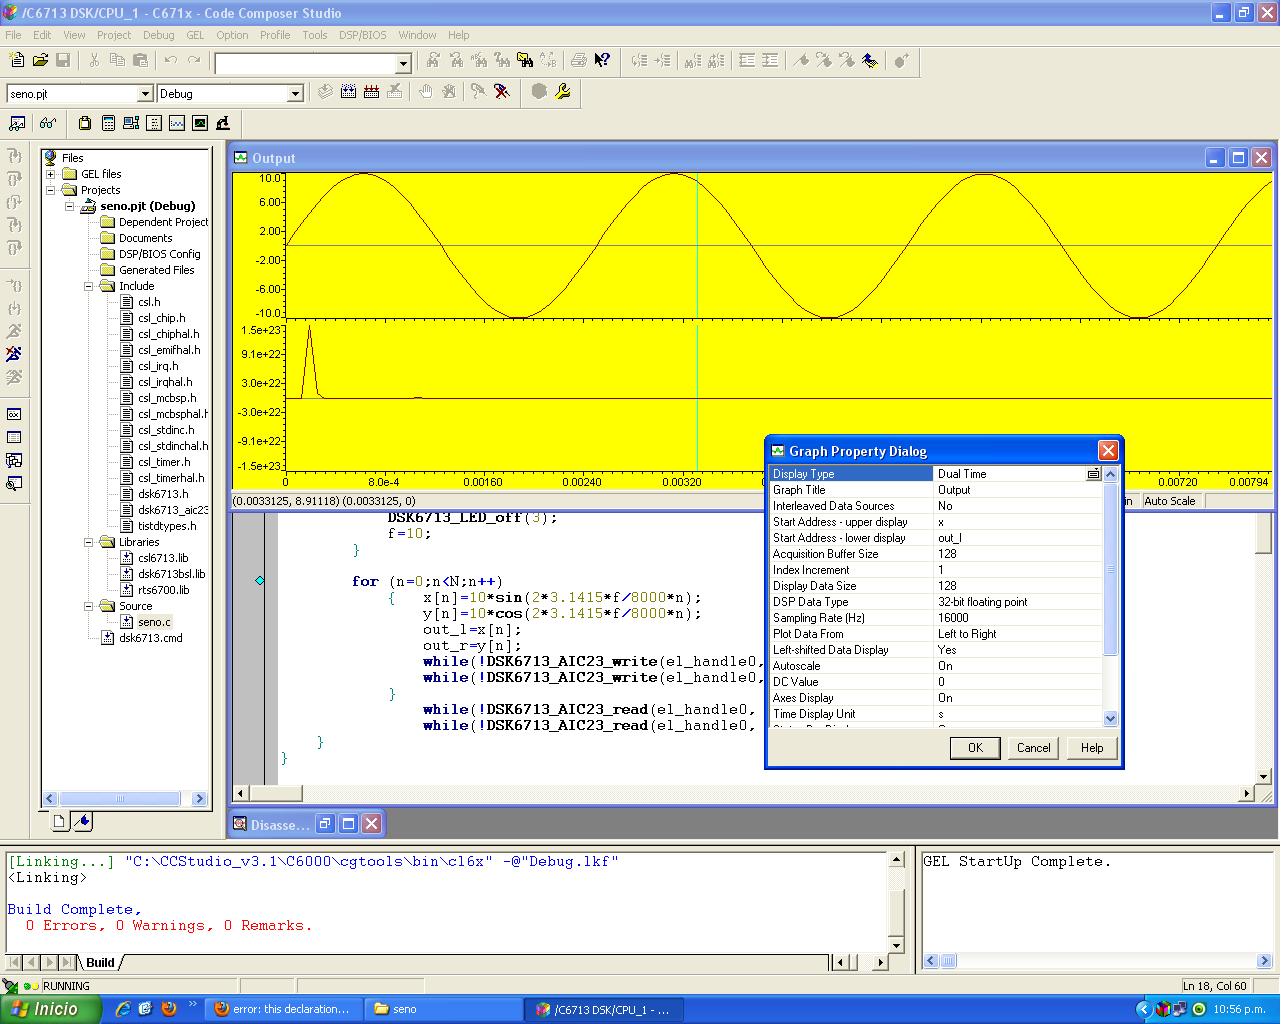
Task: Open the Debug configuration dropdown
Action: 295,94
